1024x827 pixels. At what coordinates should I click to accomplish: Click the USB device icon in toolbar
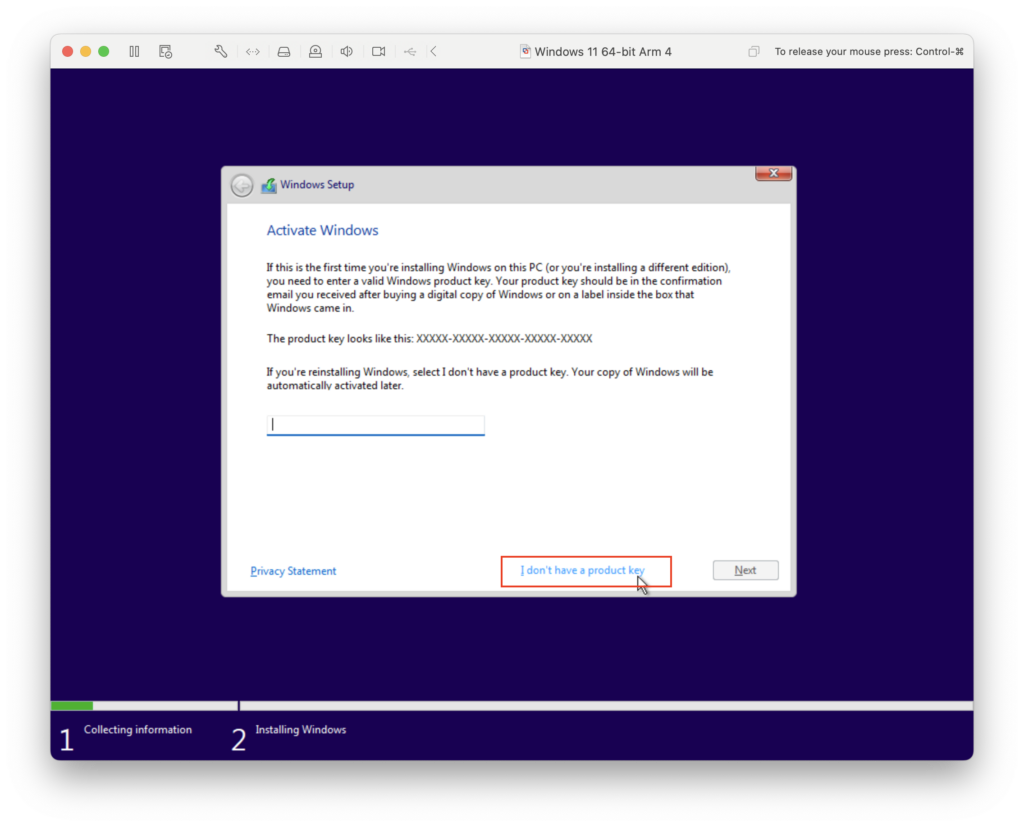(410, 52)
